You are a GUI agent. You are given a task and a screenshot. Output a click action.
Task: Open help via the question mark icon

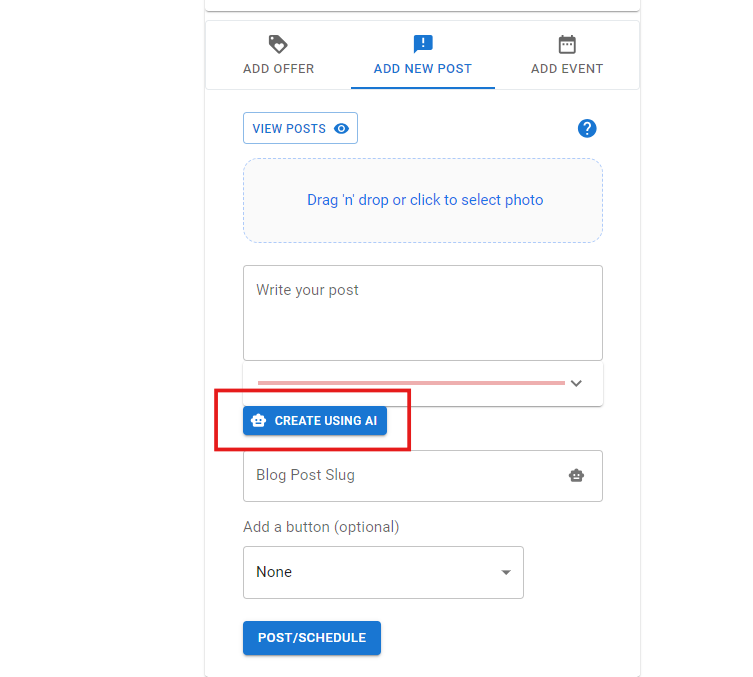pyautogui.click(x=587, y=128)
